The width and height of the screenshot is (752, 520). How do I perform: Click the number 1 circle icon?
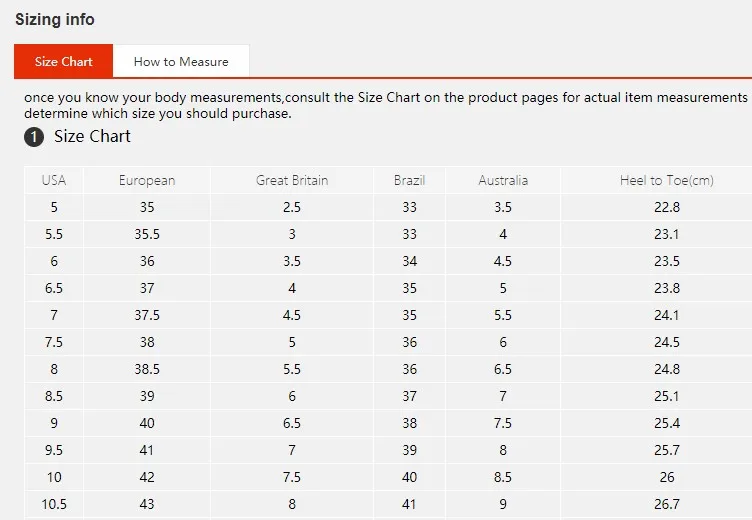34,137
